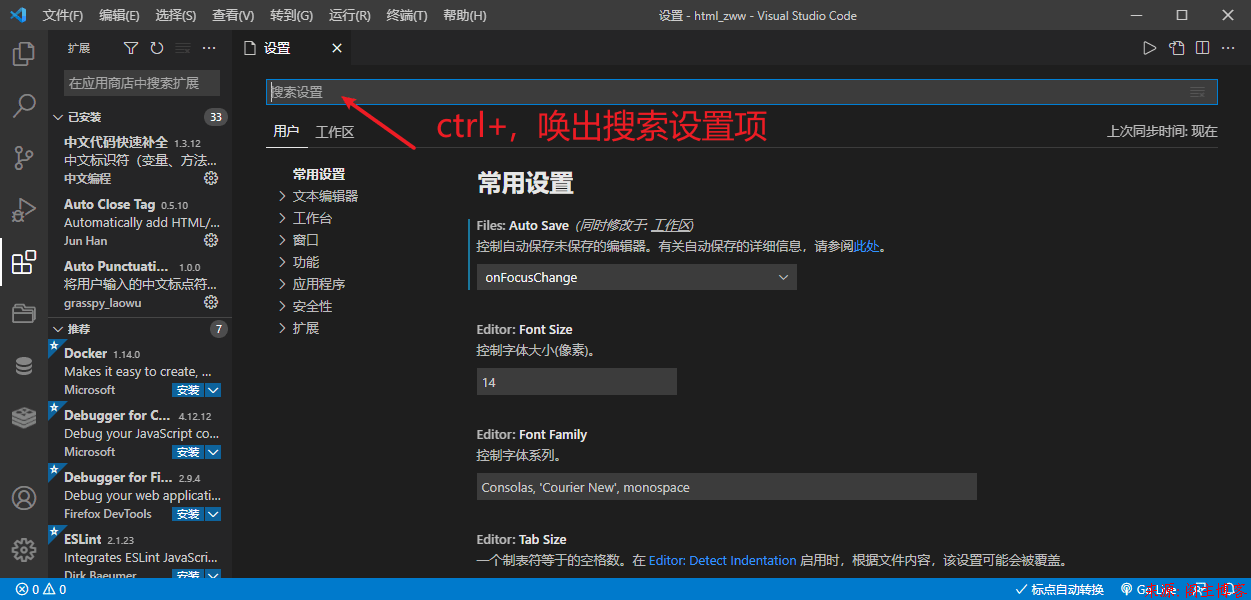1251x600 pixels.
Task: Open the Accounts icon in activity bar
Action: coord(24,498)
